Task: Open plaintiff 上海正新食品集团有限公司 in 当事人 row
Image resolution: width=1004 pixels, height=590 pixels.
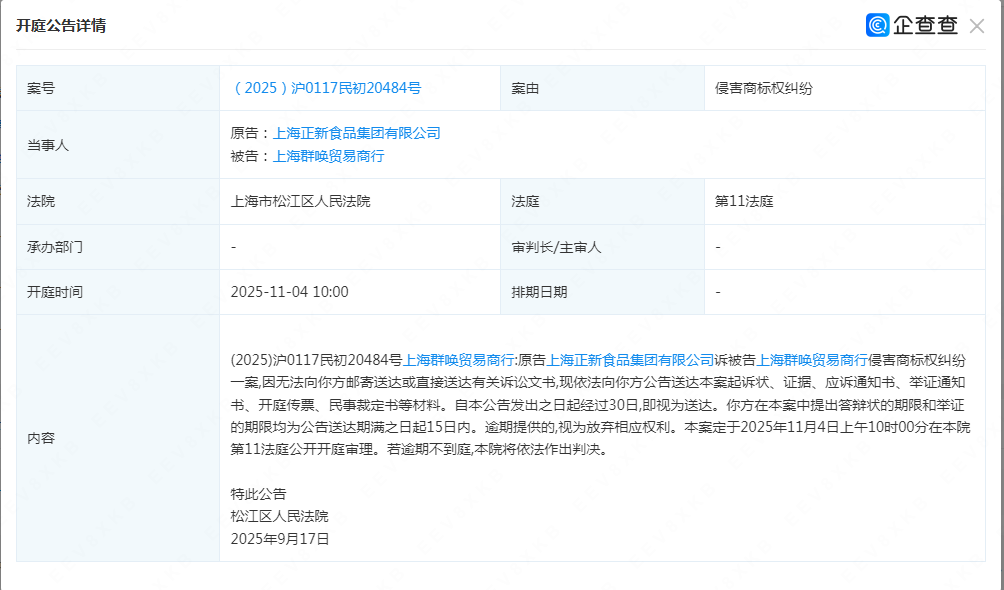Action: 357,133
